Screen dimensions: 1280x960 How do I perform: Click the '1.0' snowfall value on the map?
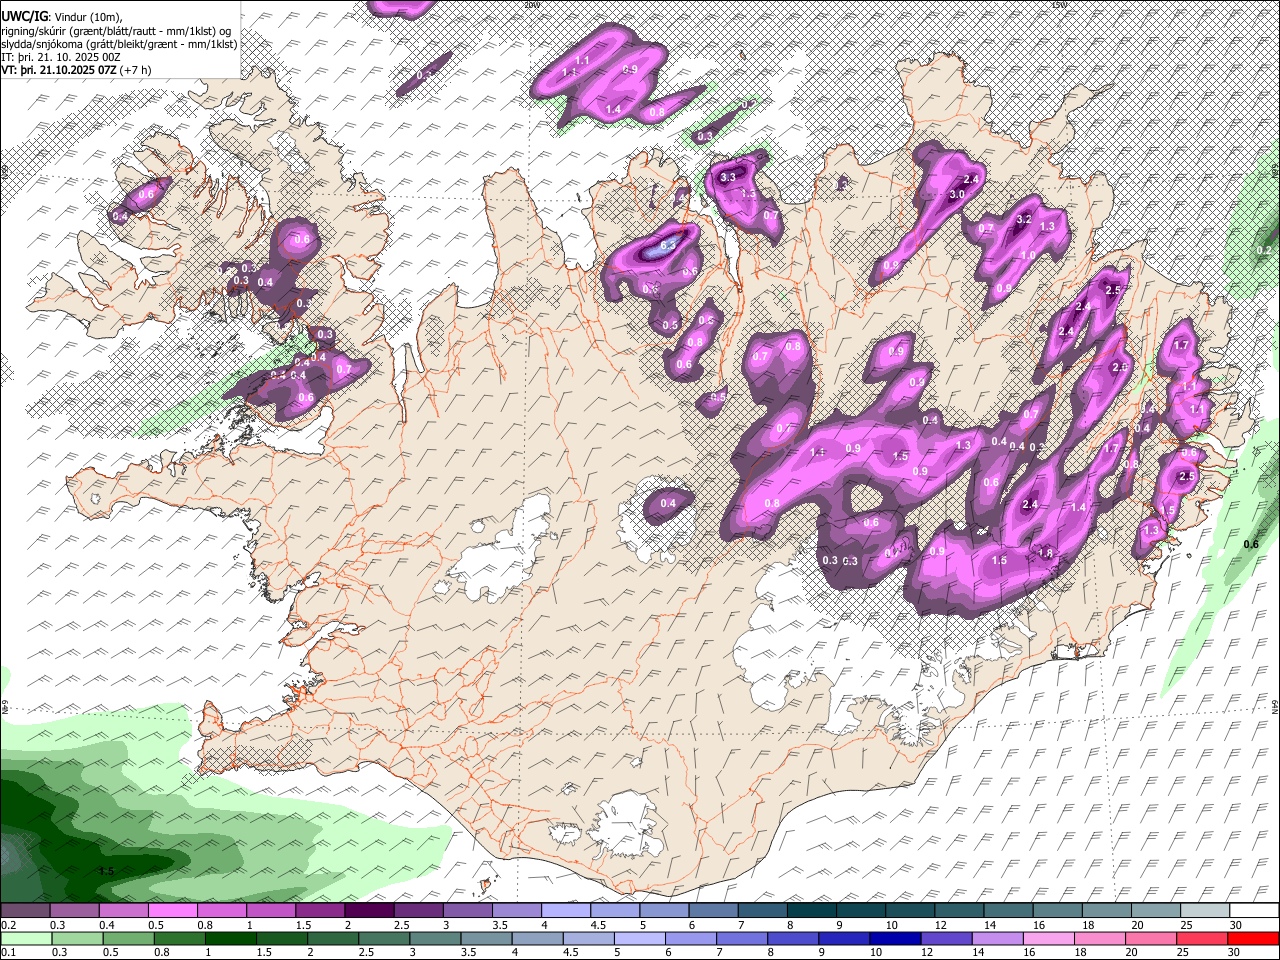click(x=1028, y=256)
